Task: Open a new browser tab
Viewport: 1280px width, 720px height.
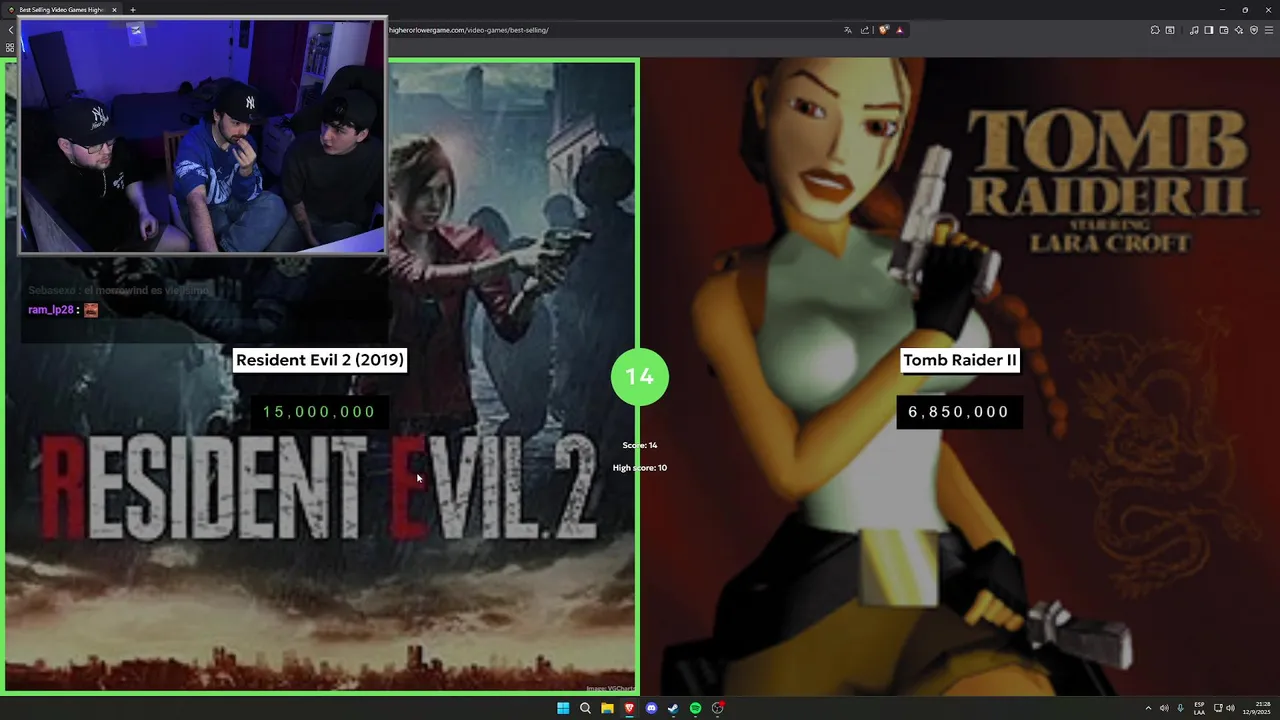Action: [x=133, y=10]
